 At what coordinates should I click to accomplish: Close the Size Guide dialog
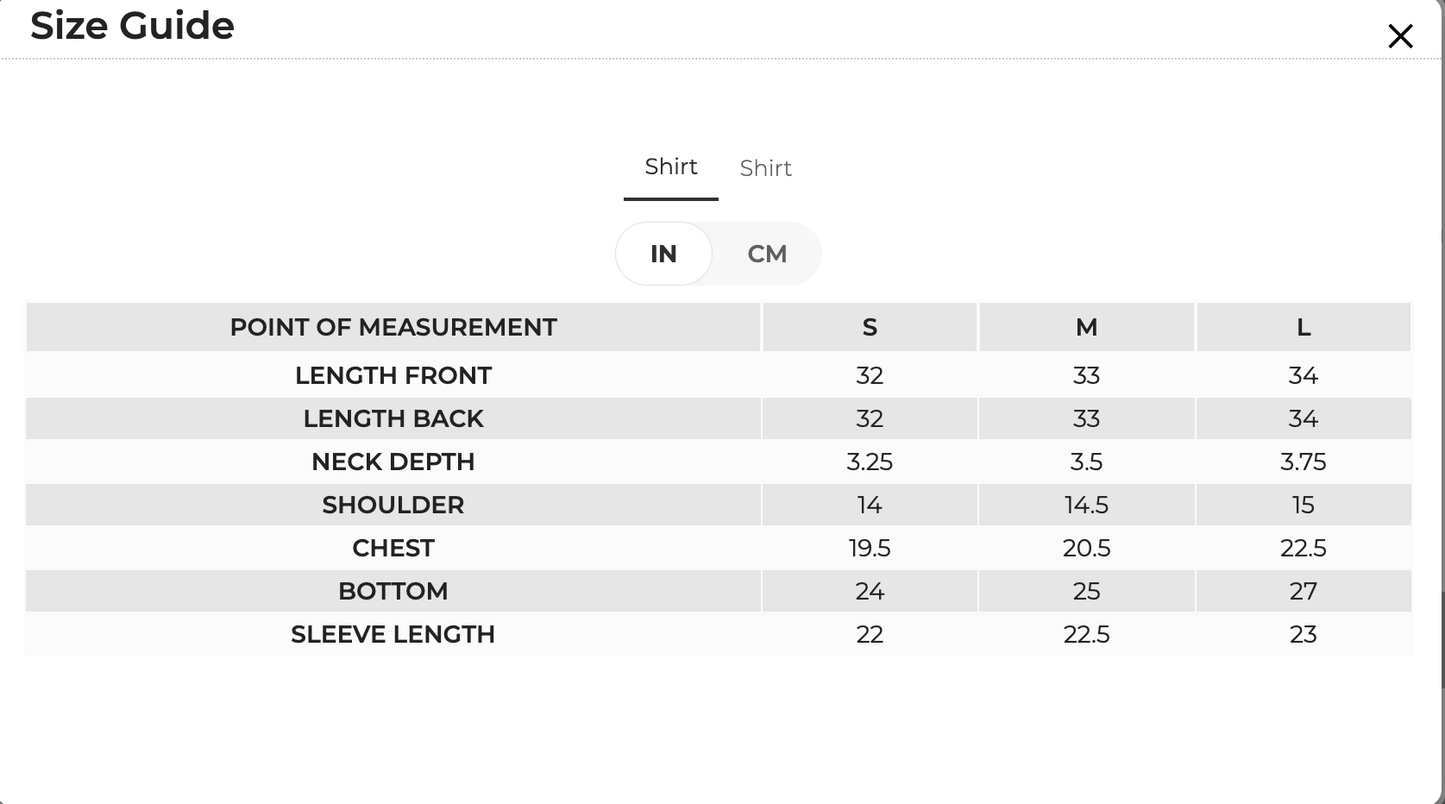click(x=1400, y=36)
